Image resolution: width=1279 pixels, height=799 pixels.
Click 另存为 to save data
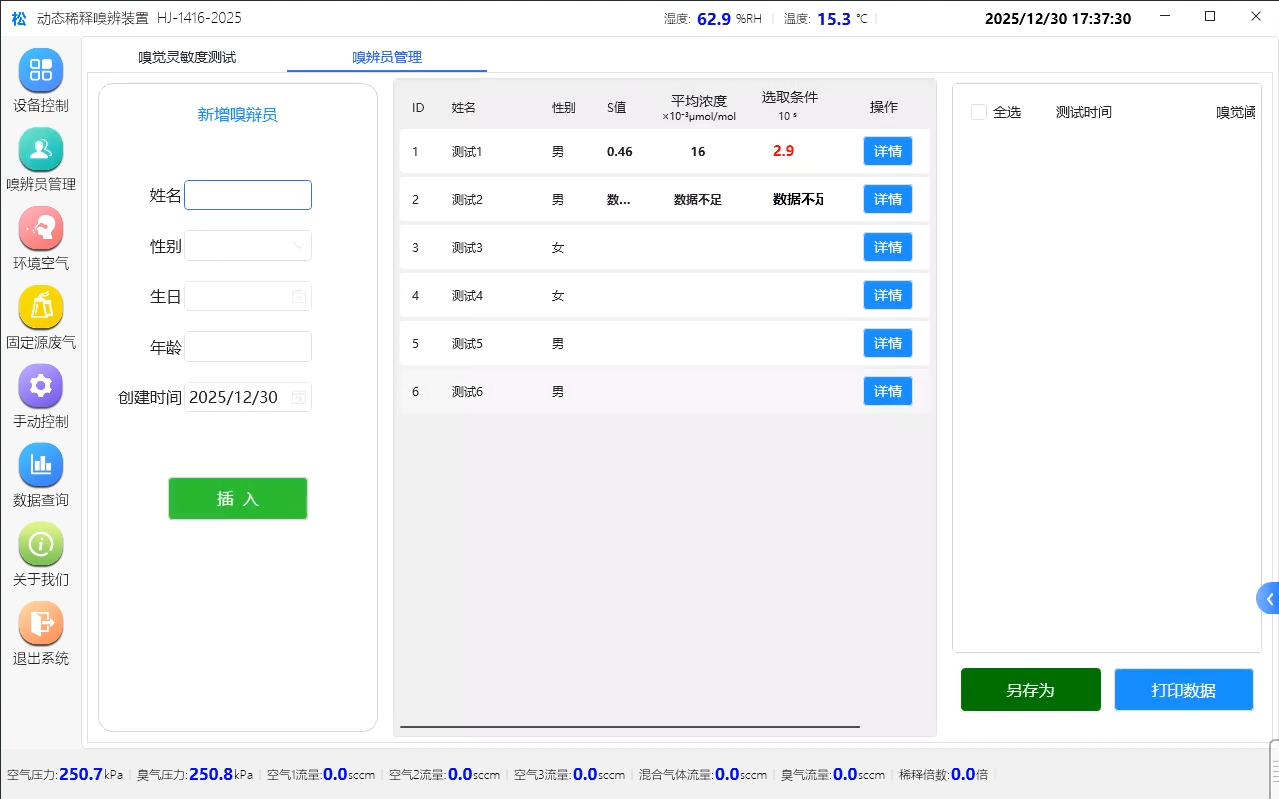tap(1030, 689)
